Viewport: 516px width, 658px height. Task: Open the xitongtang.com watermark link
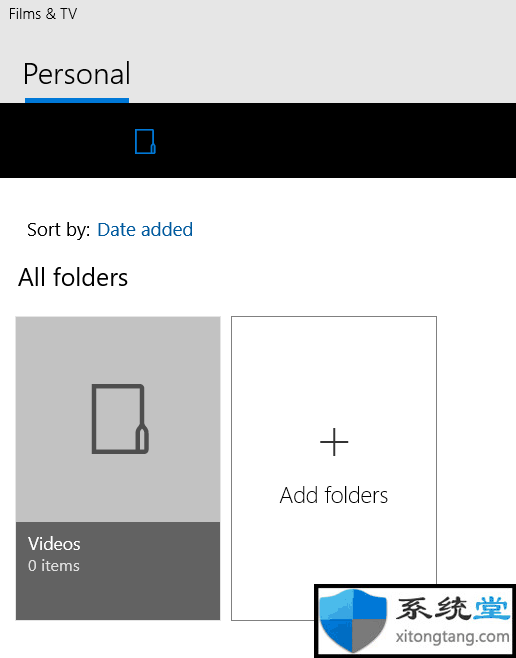(x=452, y=637)
